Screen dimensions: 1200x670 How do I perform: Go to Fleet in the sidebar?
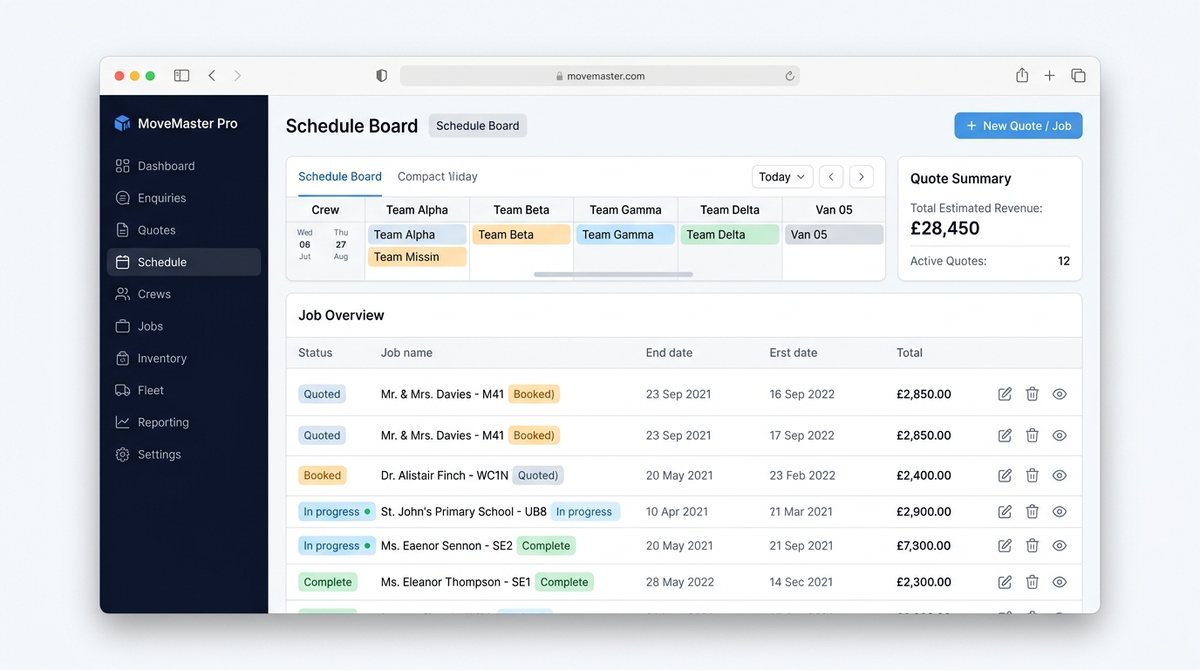(x=184, y=390)
